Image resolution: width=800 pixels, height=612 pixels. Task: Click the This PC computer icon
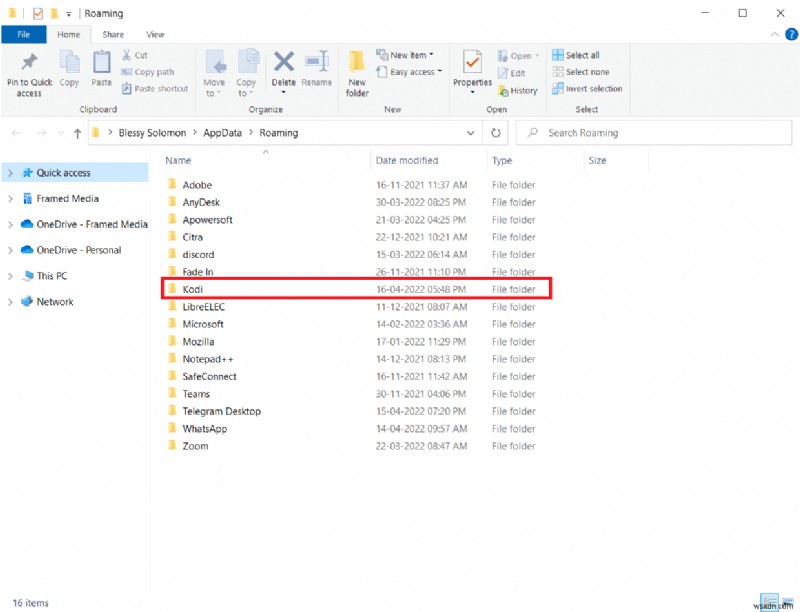point(28,276)
